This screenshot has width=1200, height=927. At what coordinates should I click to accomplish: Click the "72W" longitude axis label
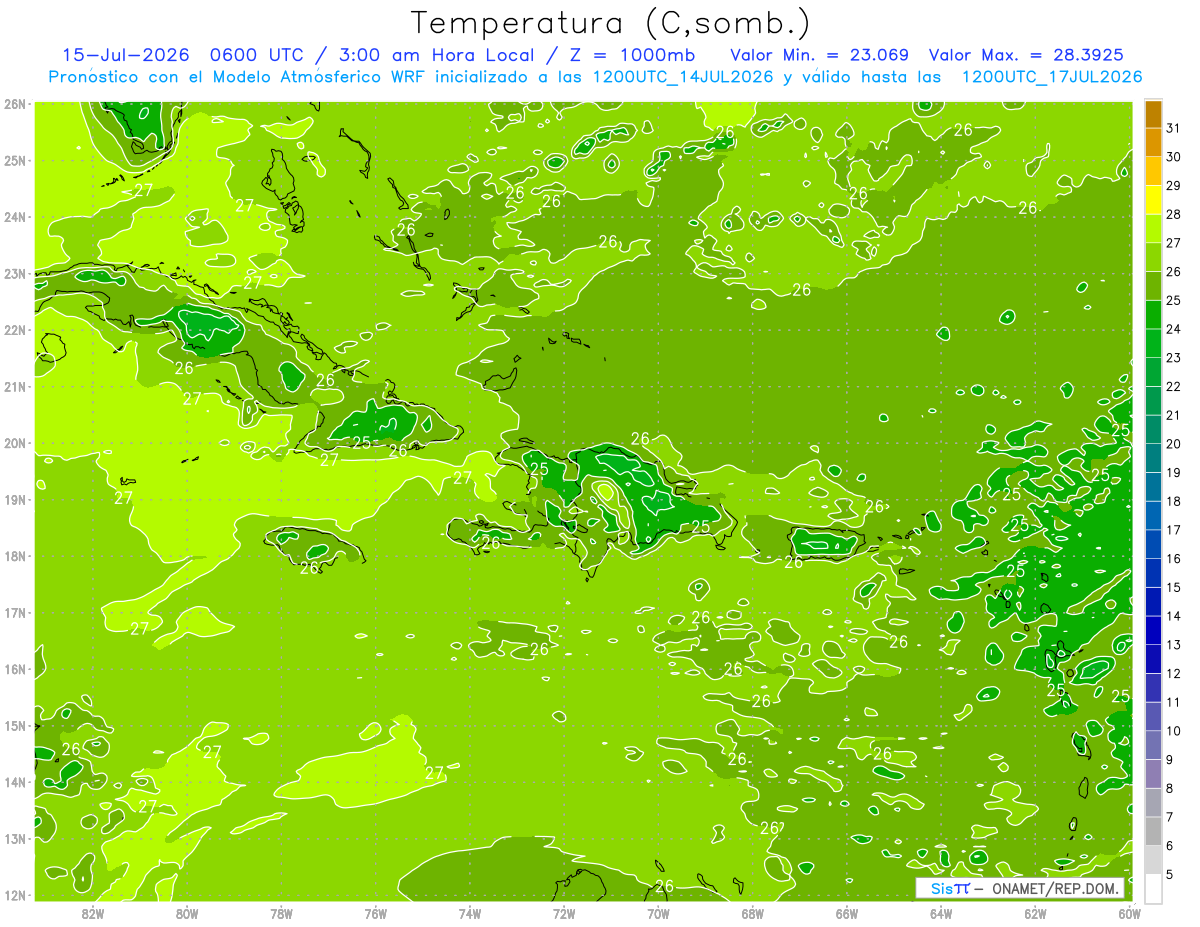[564, 913]
